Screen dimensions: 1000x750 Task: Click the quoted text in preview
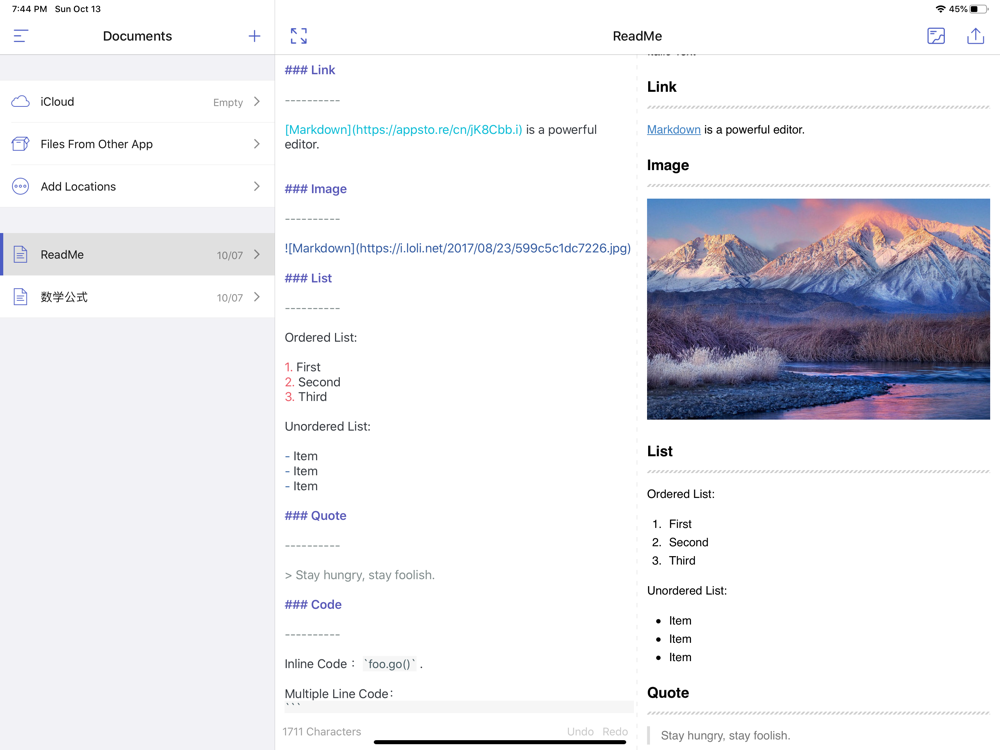[x=725, y=735]
